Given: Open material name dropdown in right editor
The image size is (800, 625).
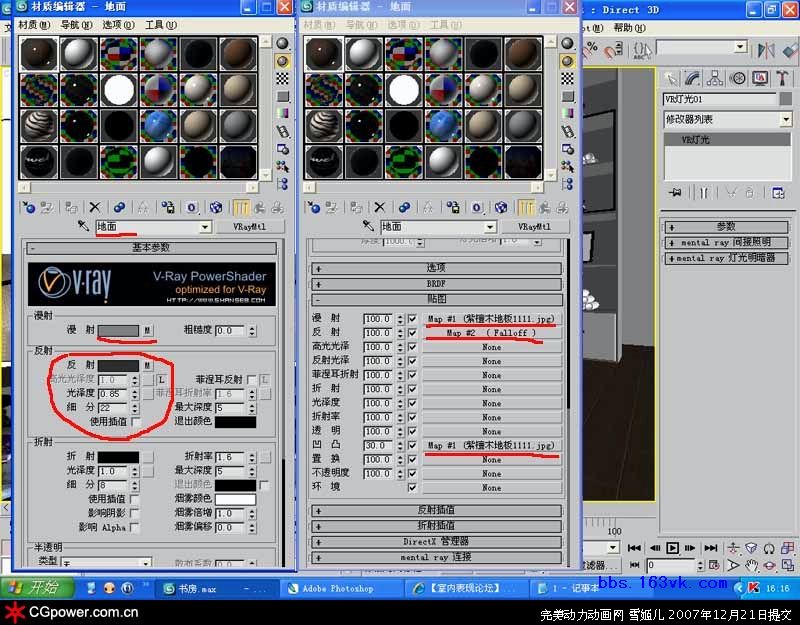Looking at the screenshot, I should click(490, 227).
